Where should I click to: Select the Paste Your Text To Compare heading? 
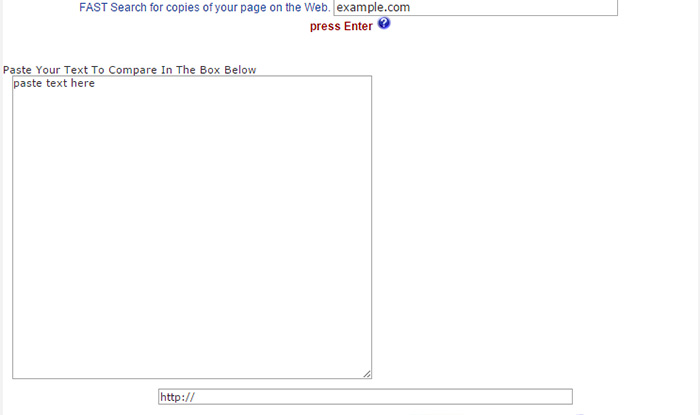[x=129, y=70]
